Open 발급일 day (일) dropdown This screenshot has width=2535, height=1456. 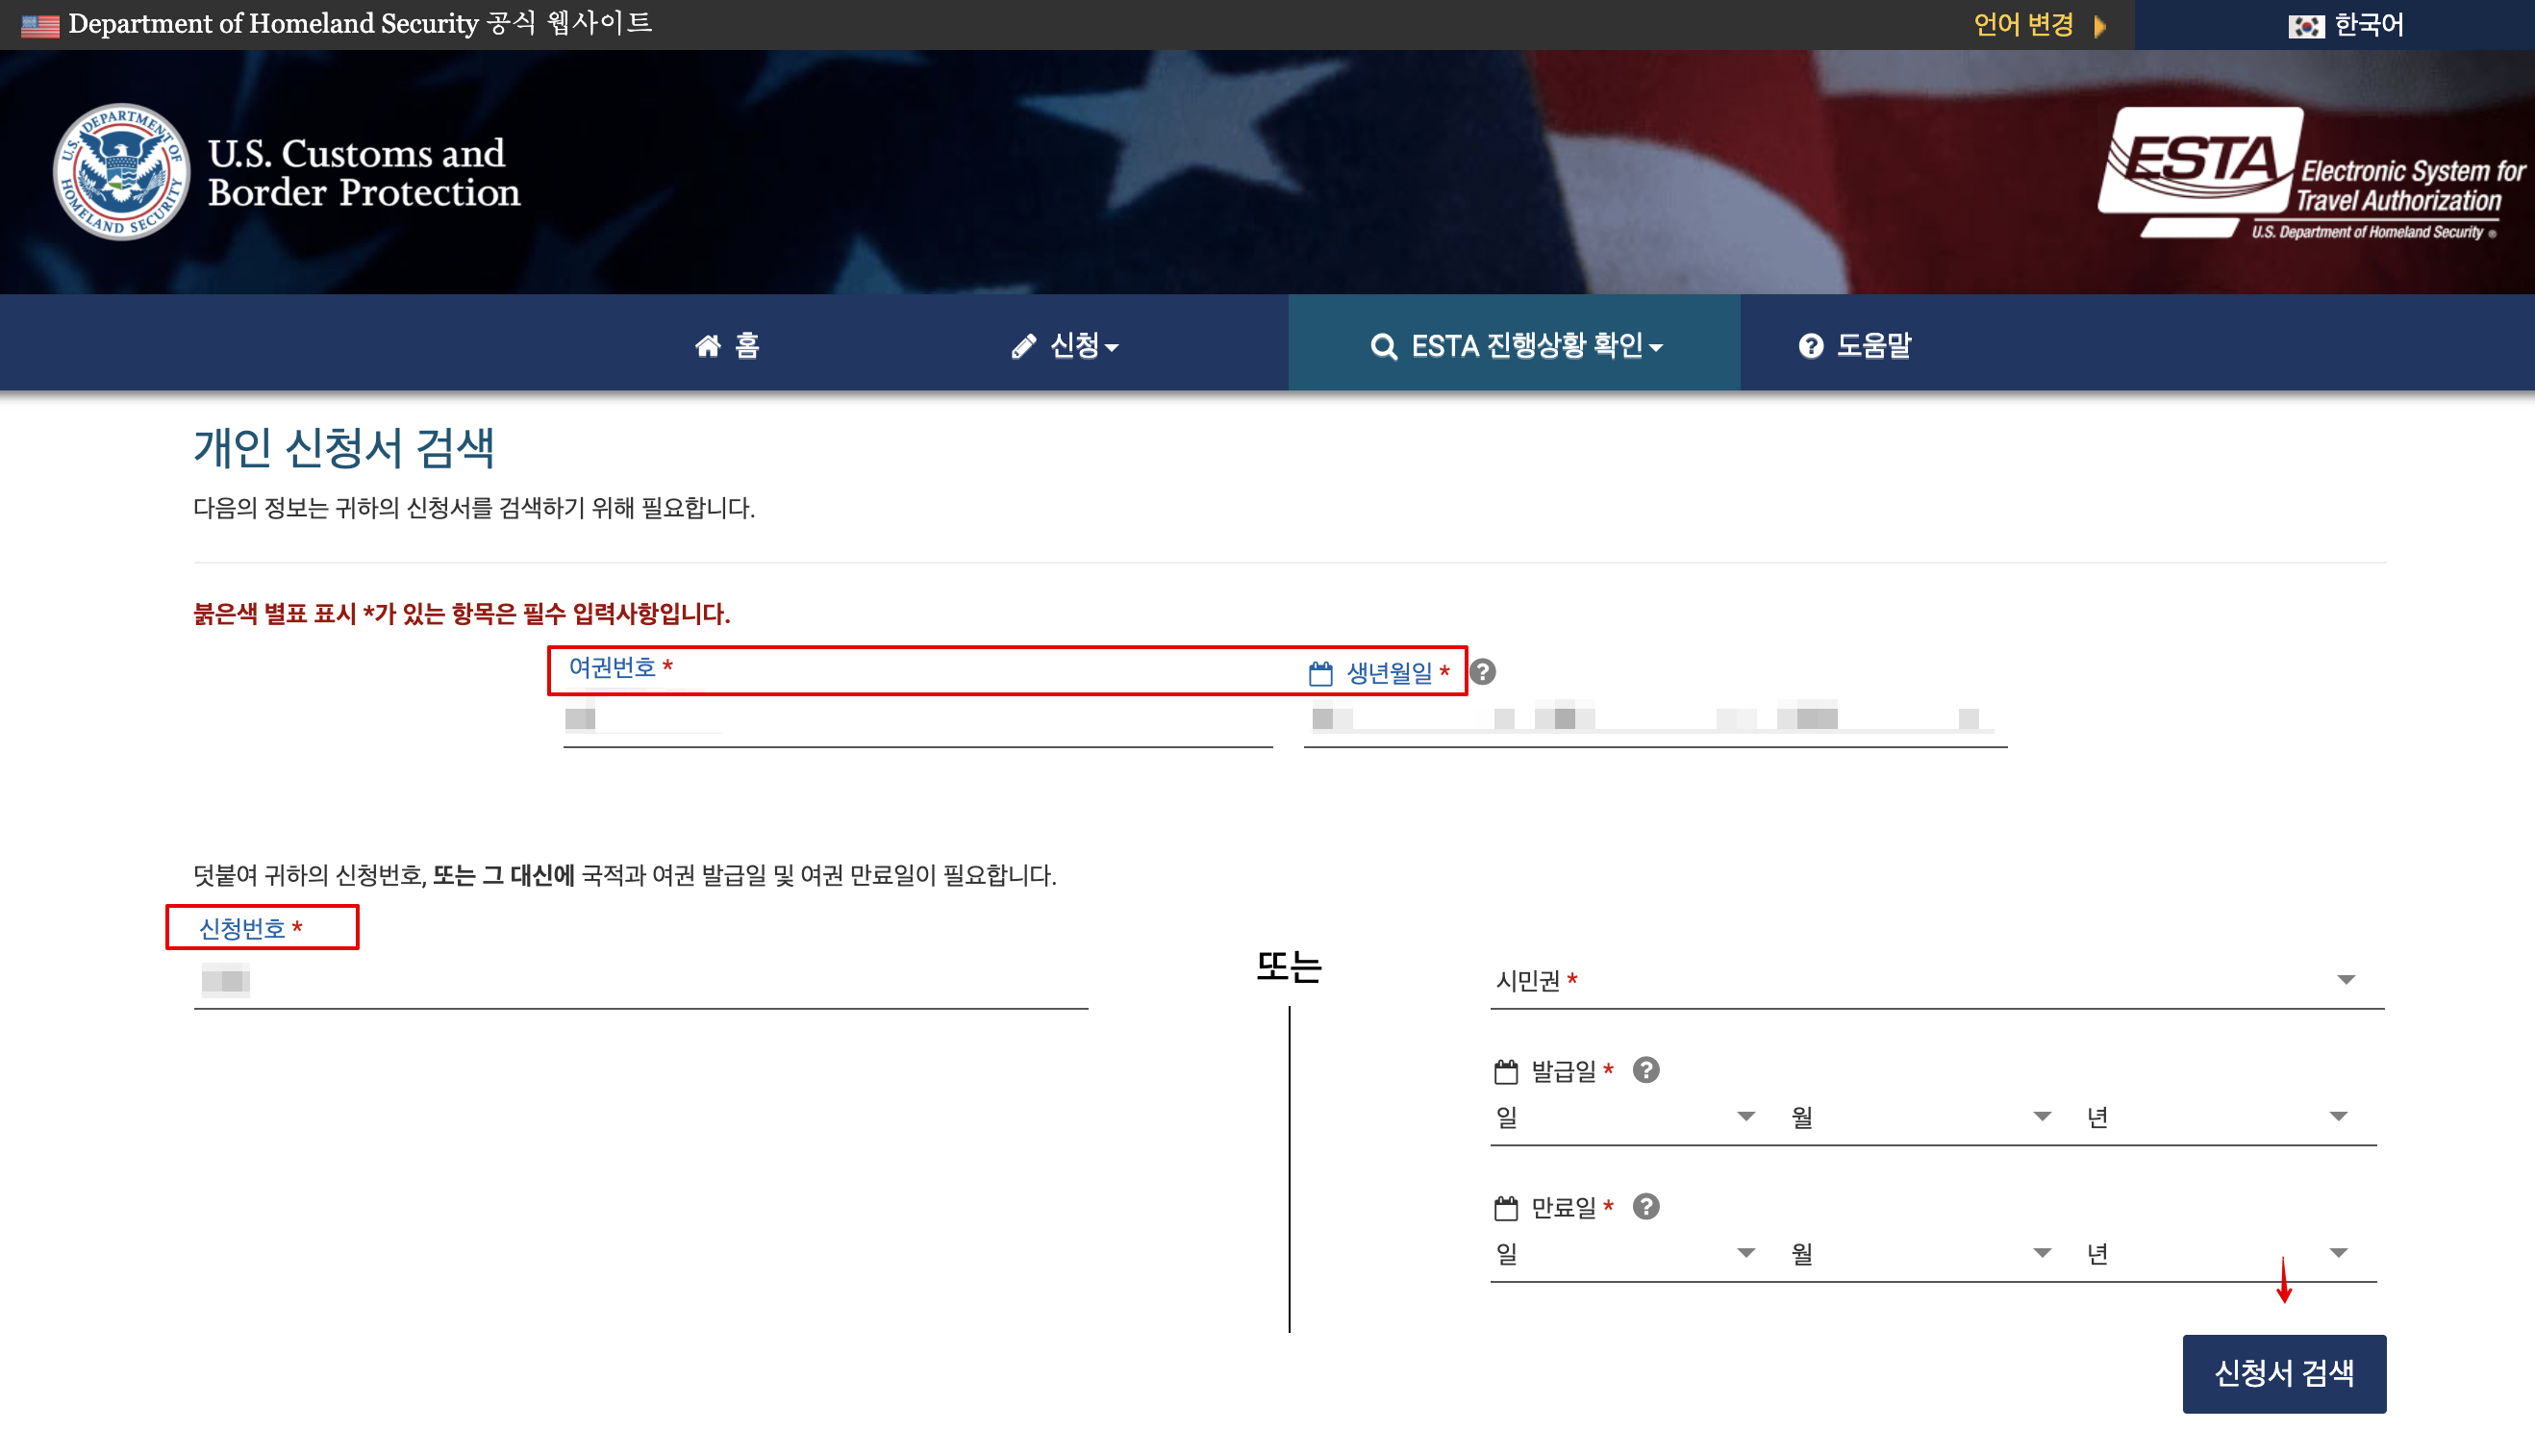point(1624,1116)
